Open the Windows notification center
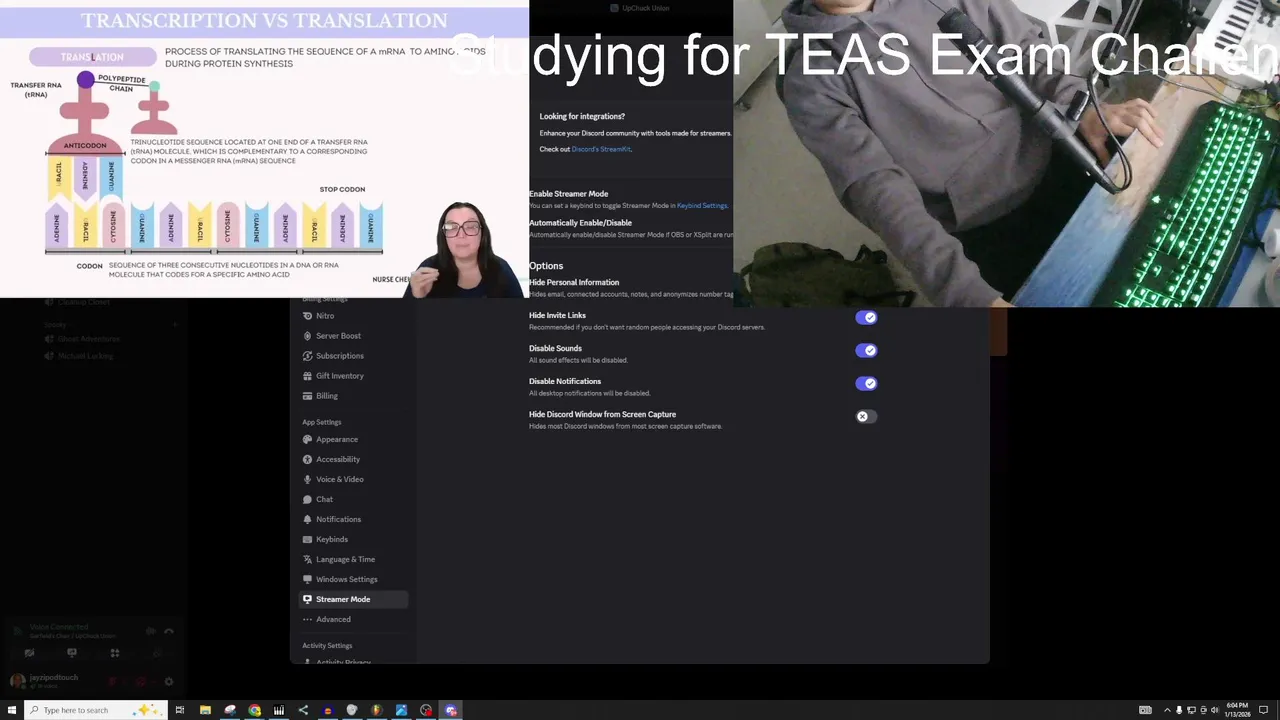Screen dimensions: 1280x720 pyautogui.click(x=1263, y=710)
